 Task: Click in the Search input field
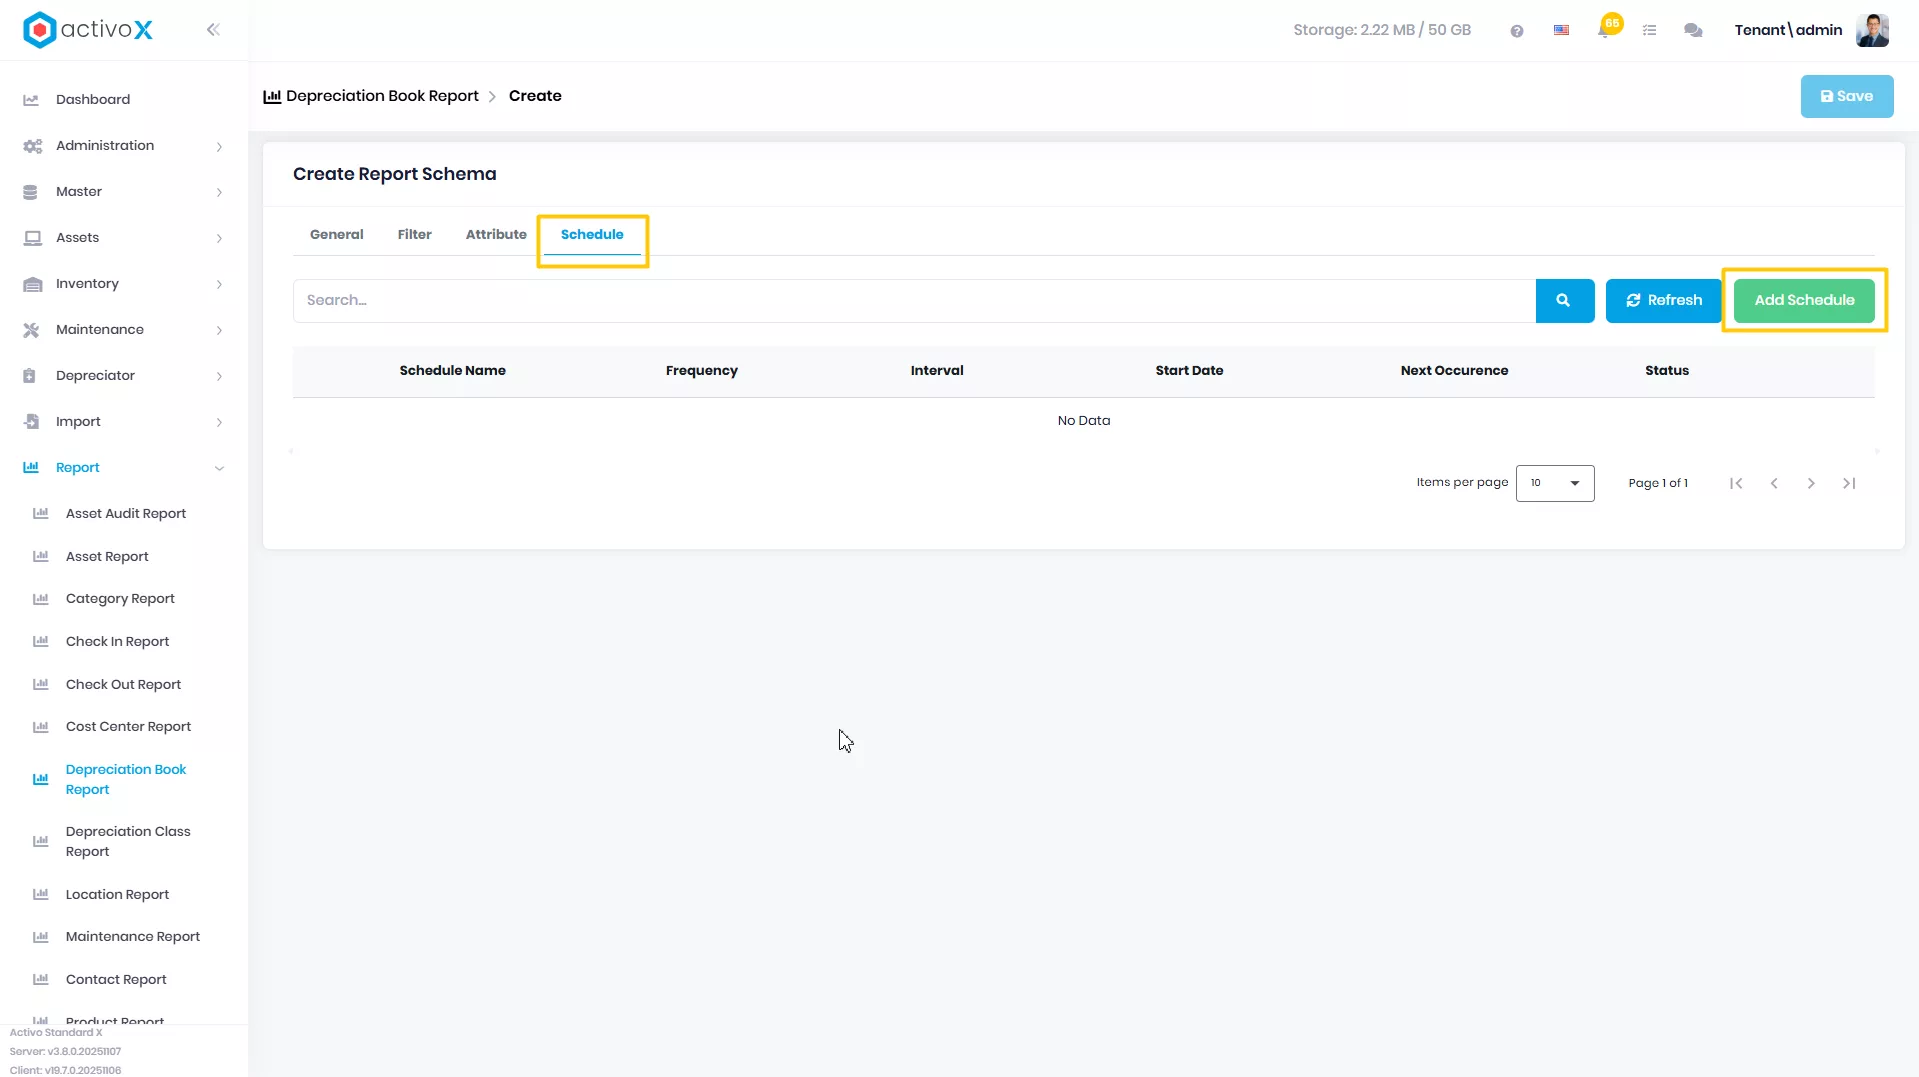click(x=914, y=300)
